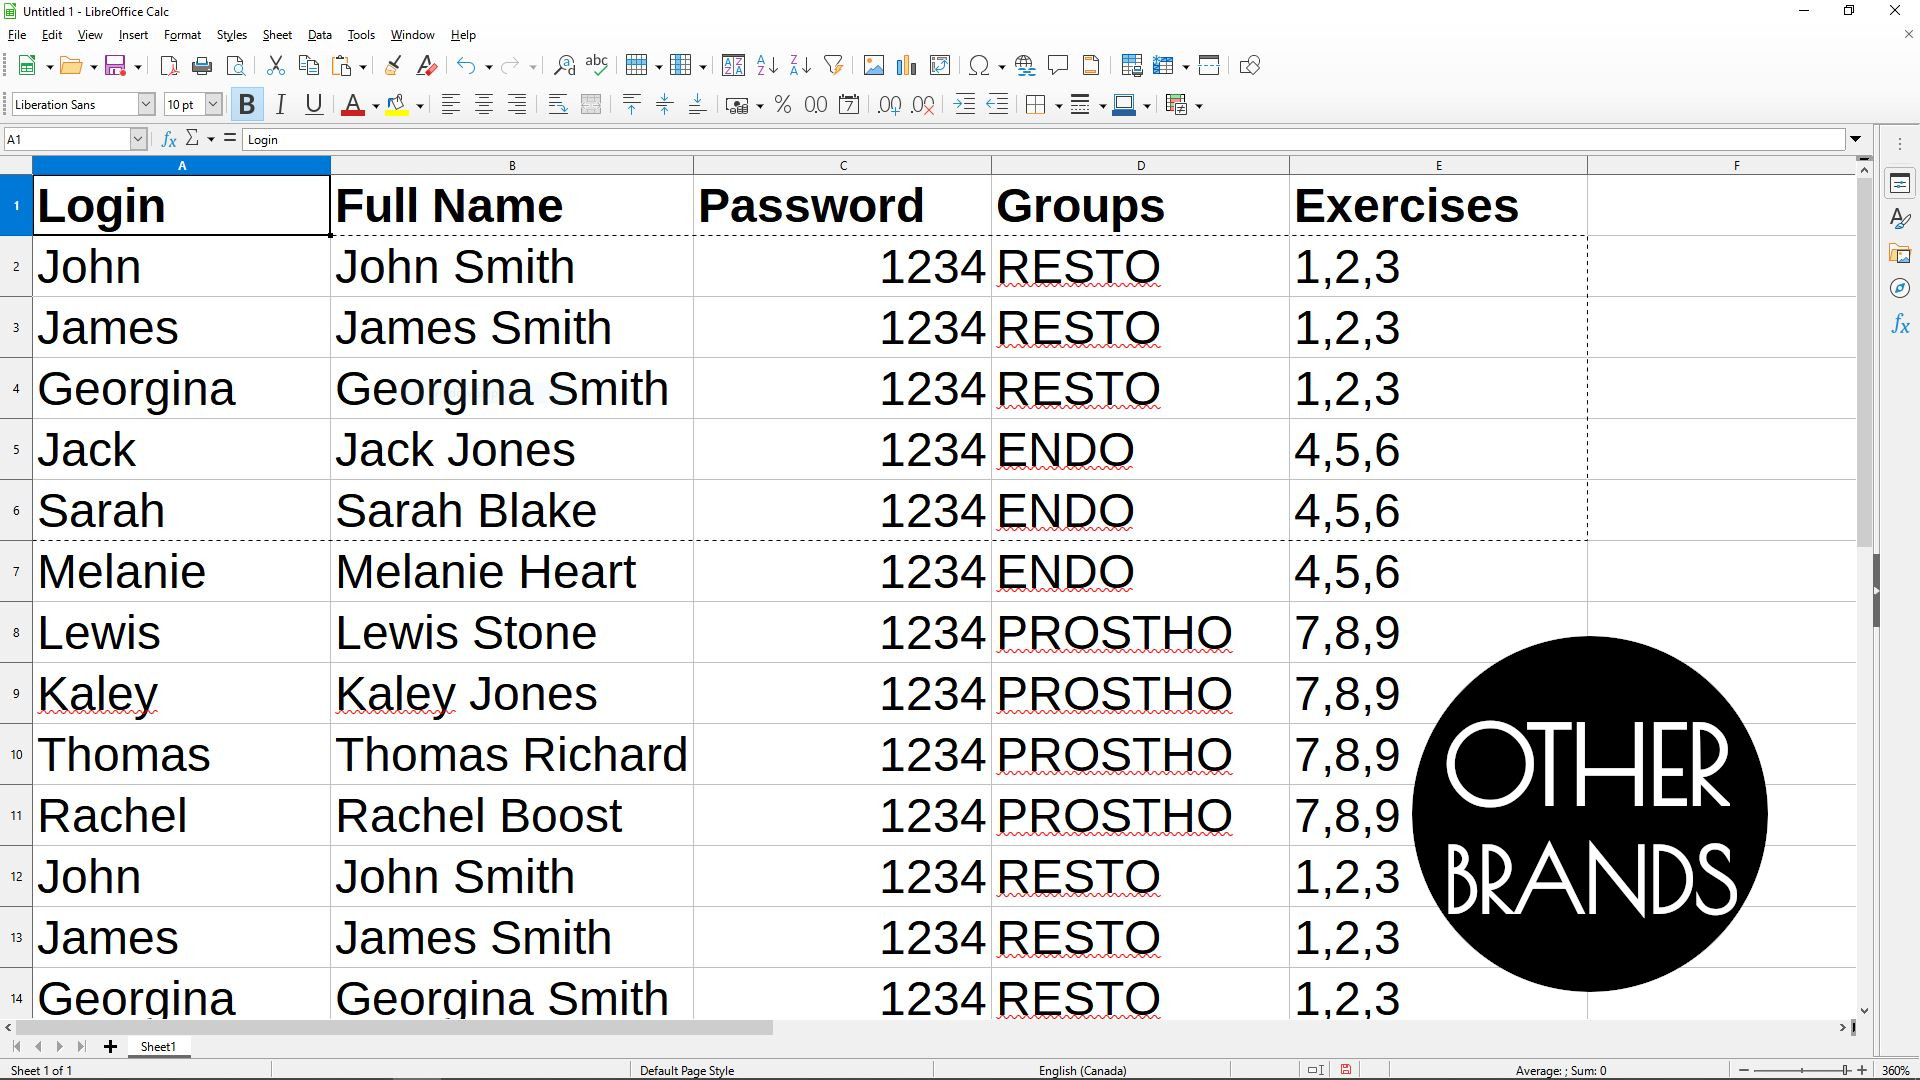Export directly as PDF
The width and height of the screenshot is (1920, 1080).
tap(169, 66)
